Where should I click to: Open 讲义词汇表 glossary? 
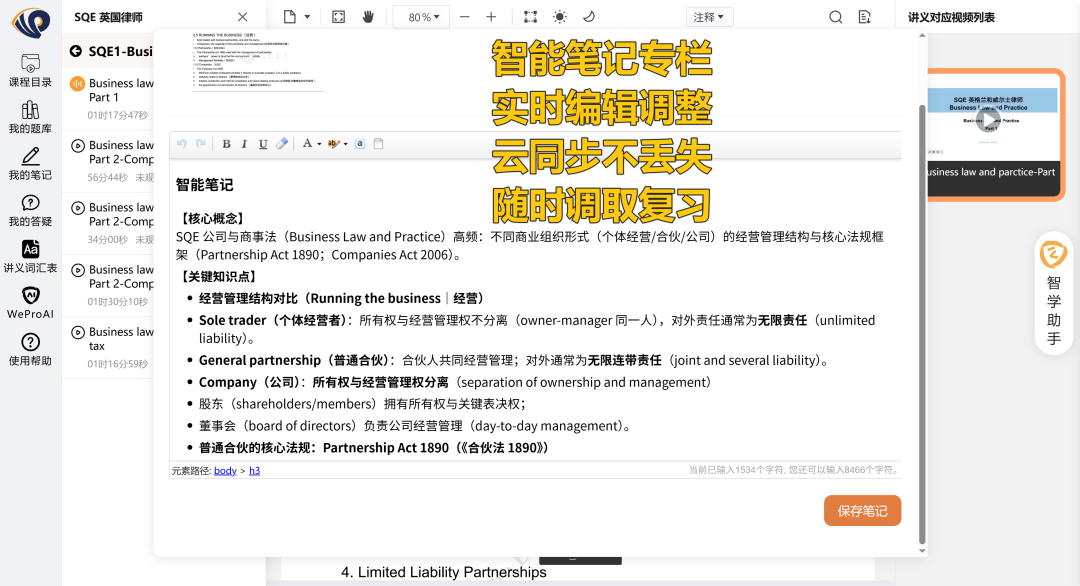[x=30, y=256]
